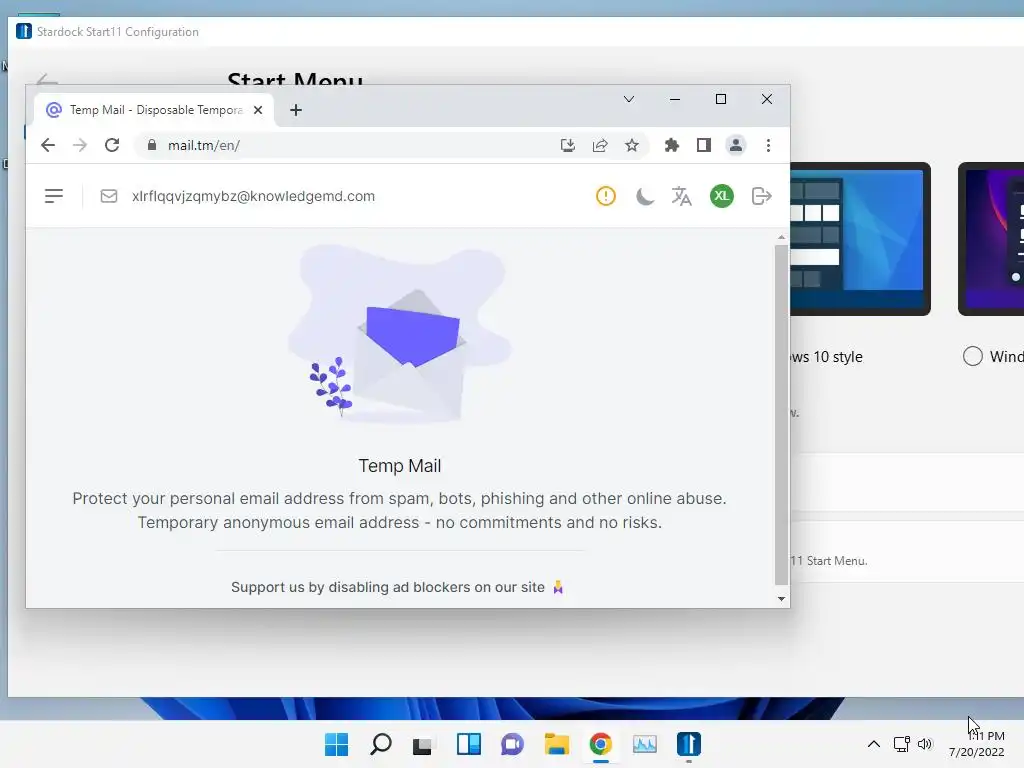
Task: Close the Temp Mail tab
Action: click(258, 110)
